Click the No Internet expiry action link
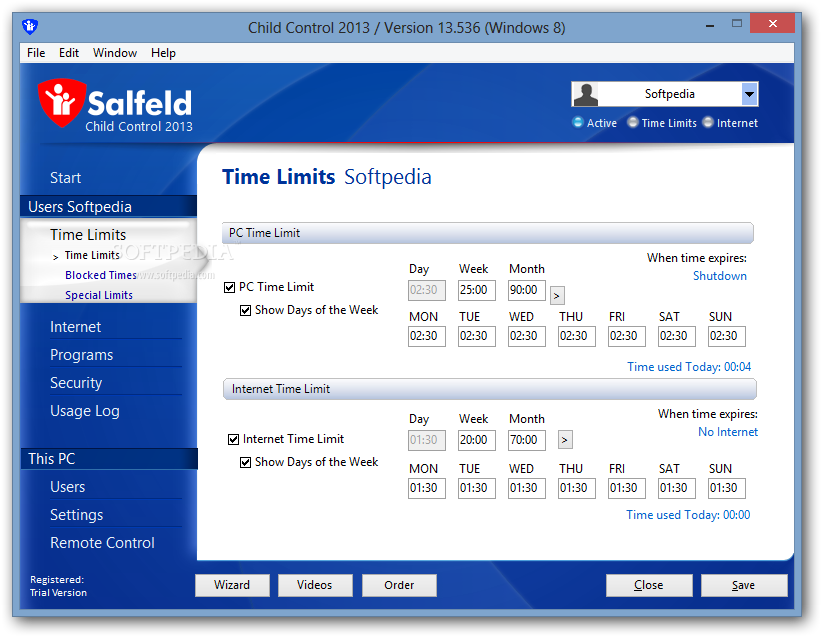 coord(728,432)
